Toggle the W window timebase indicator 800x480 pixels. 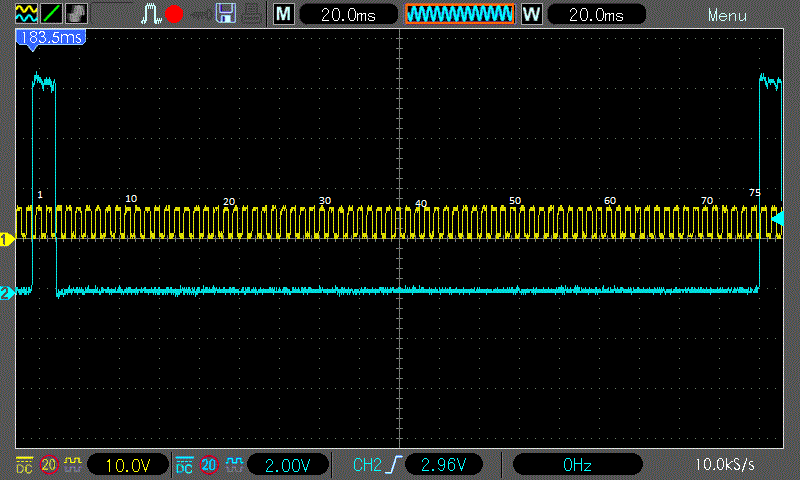(x=531, y=14)
